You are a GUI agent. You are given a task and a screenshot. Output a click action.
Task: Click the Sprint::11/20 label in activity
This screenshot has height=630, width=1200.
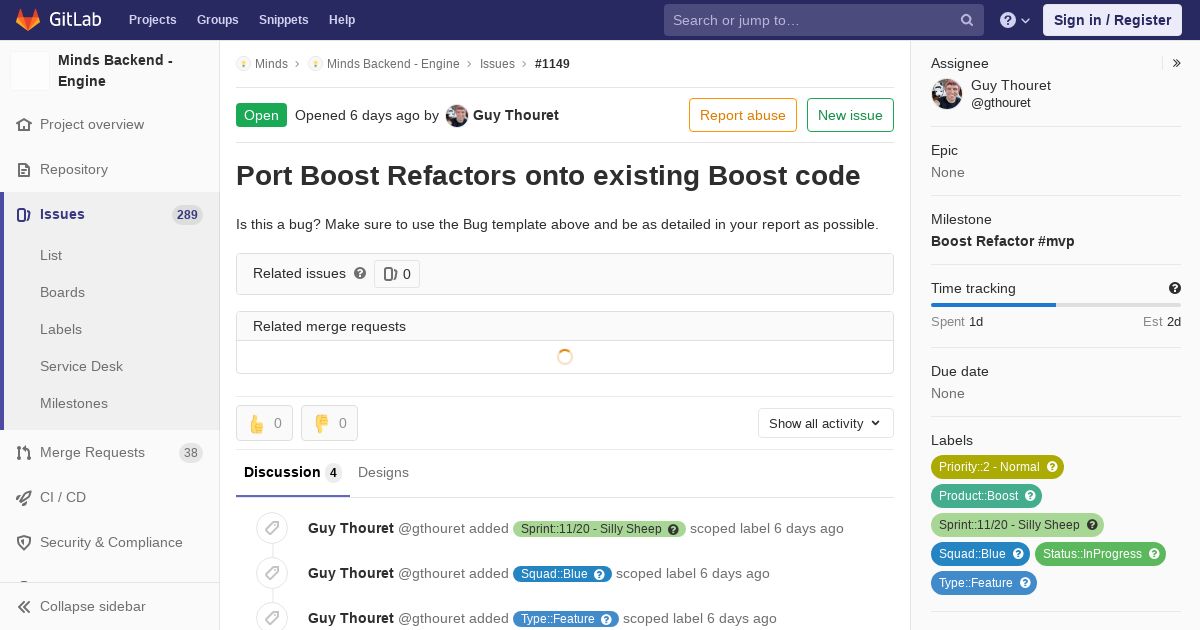point(599,529)
